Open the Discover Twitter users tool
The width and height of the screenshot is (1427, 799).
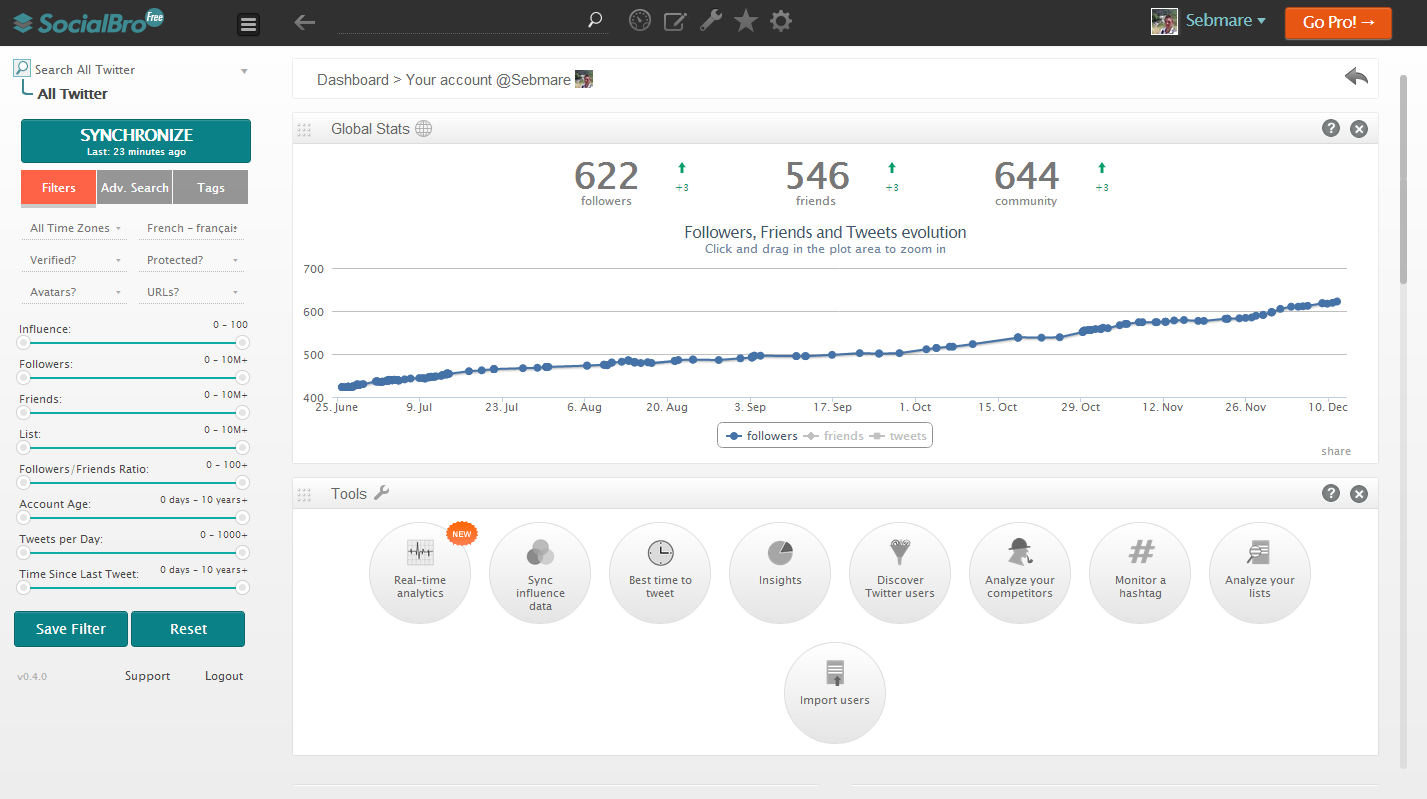pyautogui.click(x=900, y=573)
